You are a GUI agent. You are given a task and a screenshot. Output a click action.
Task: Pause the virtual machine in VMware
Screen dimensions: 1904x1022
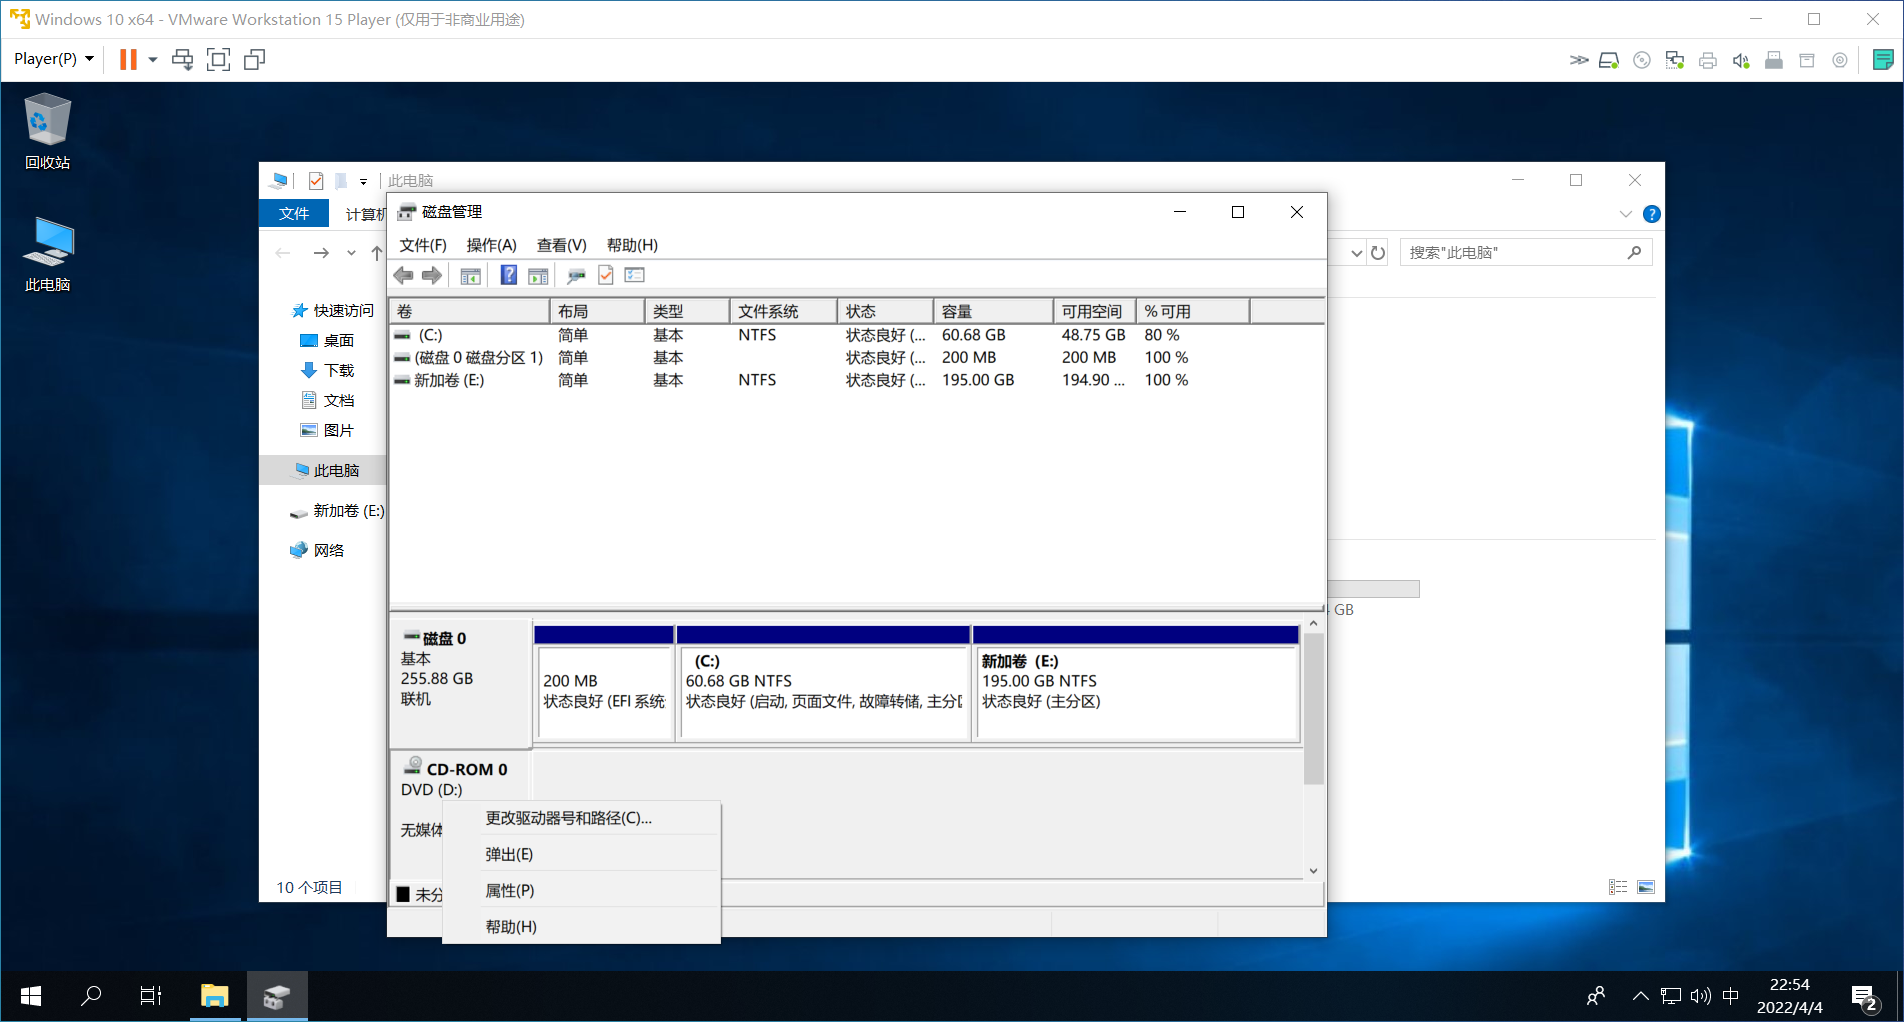click(x=128, y=59)
